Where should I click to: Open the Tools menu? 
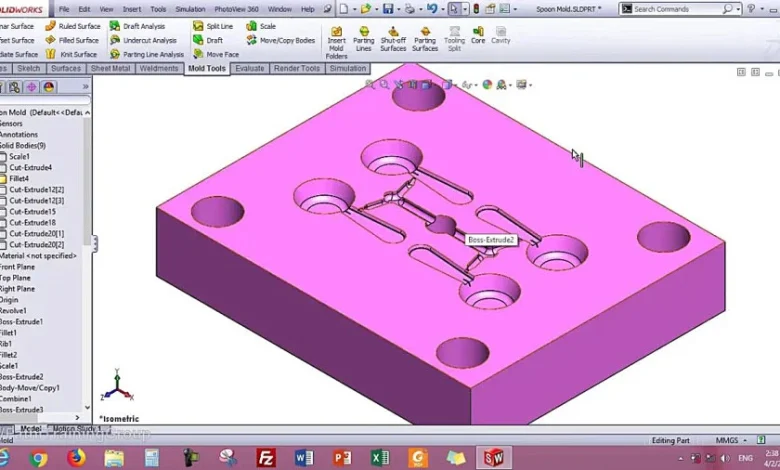[158, 9]
